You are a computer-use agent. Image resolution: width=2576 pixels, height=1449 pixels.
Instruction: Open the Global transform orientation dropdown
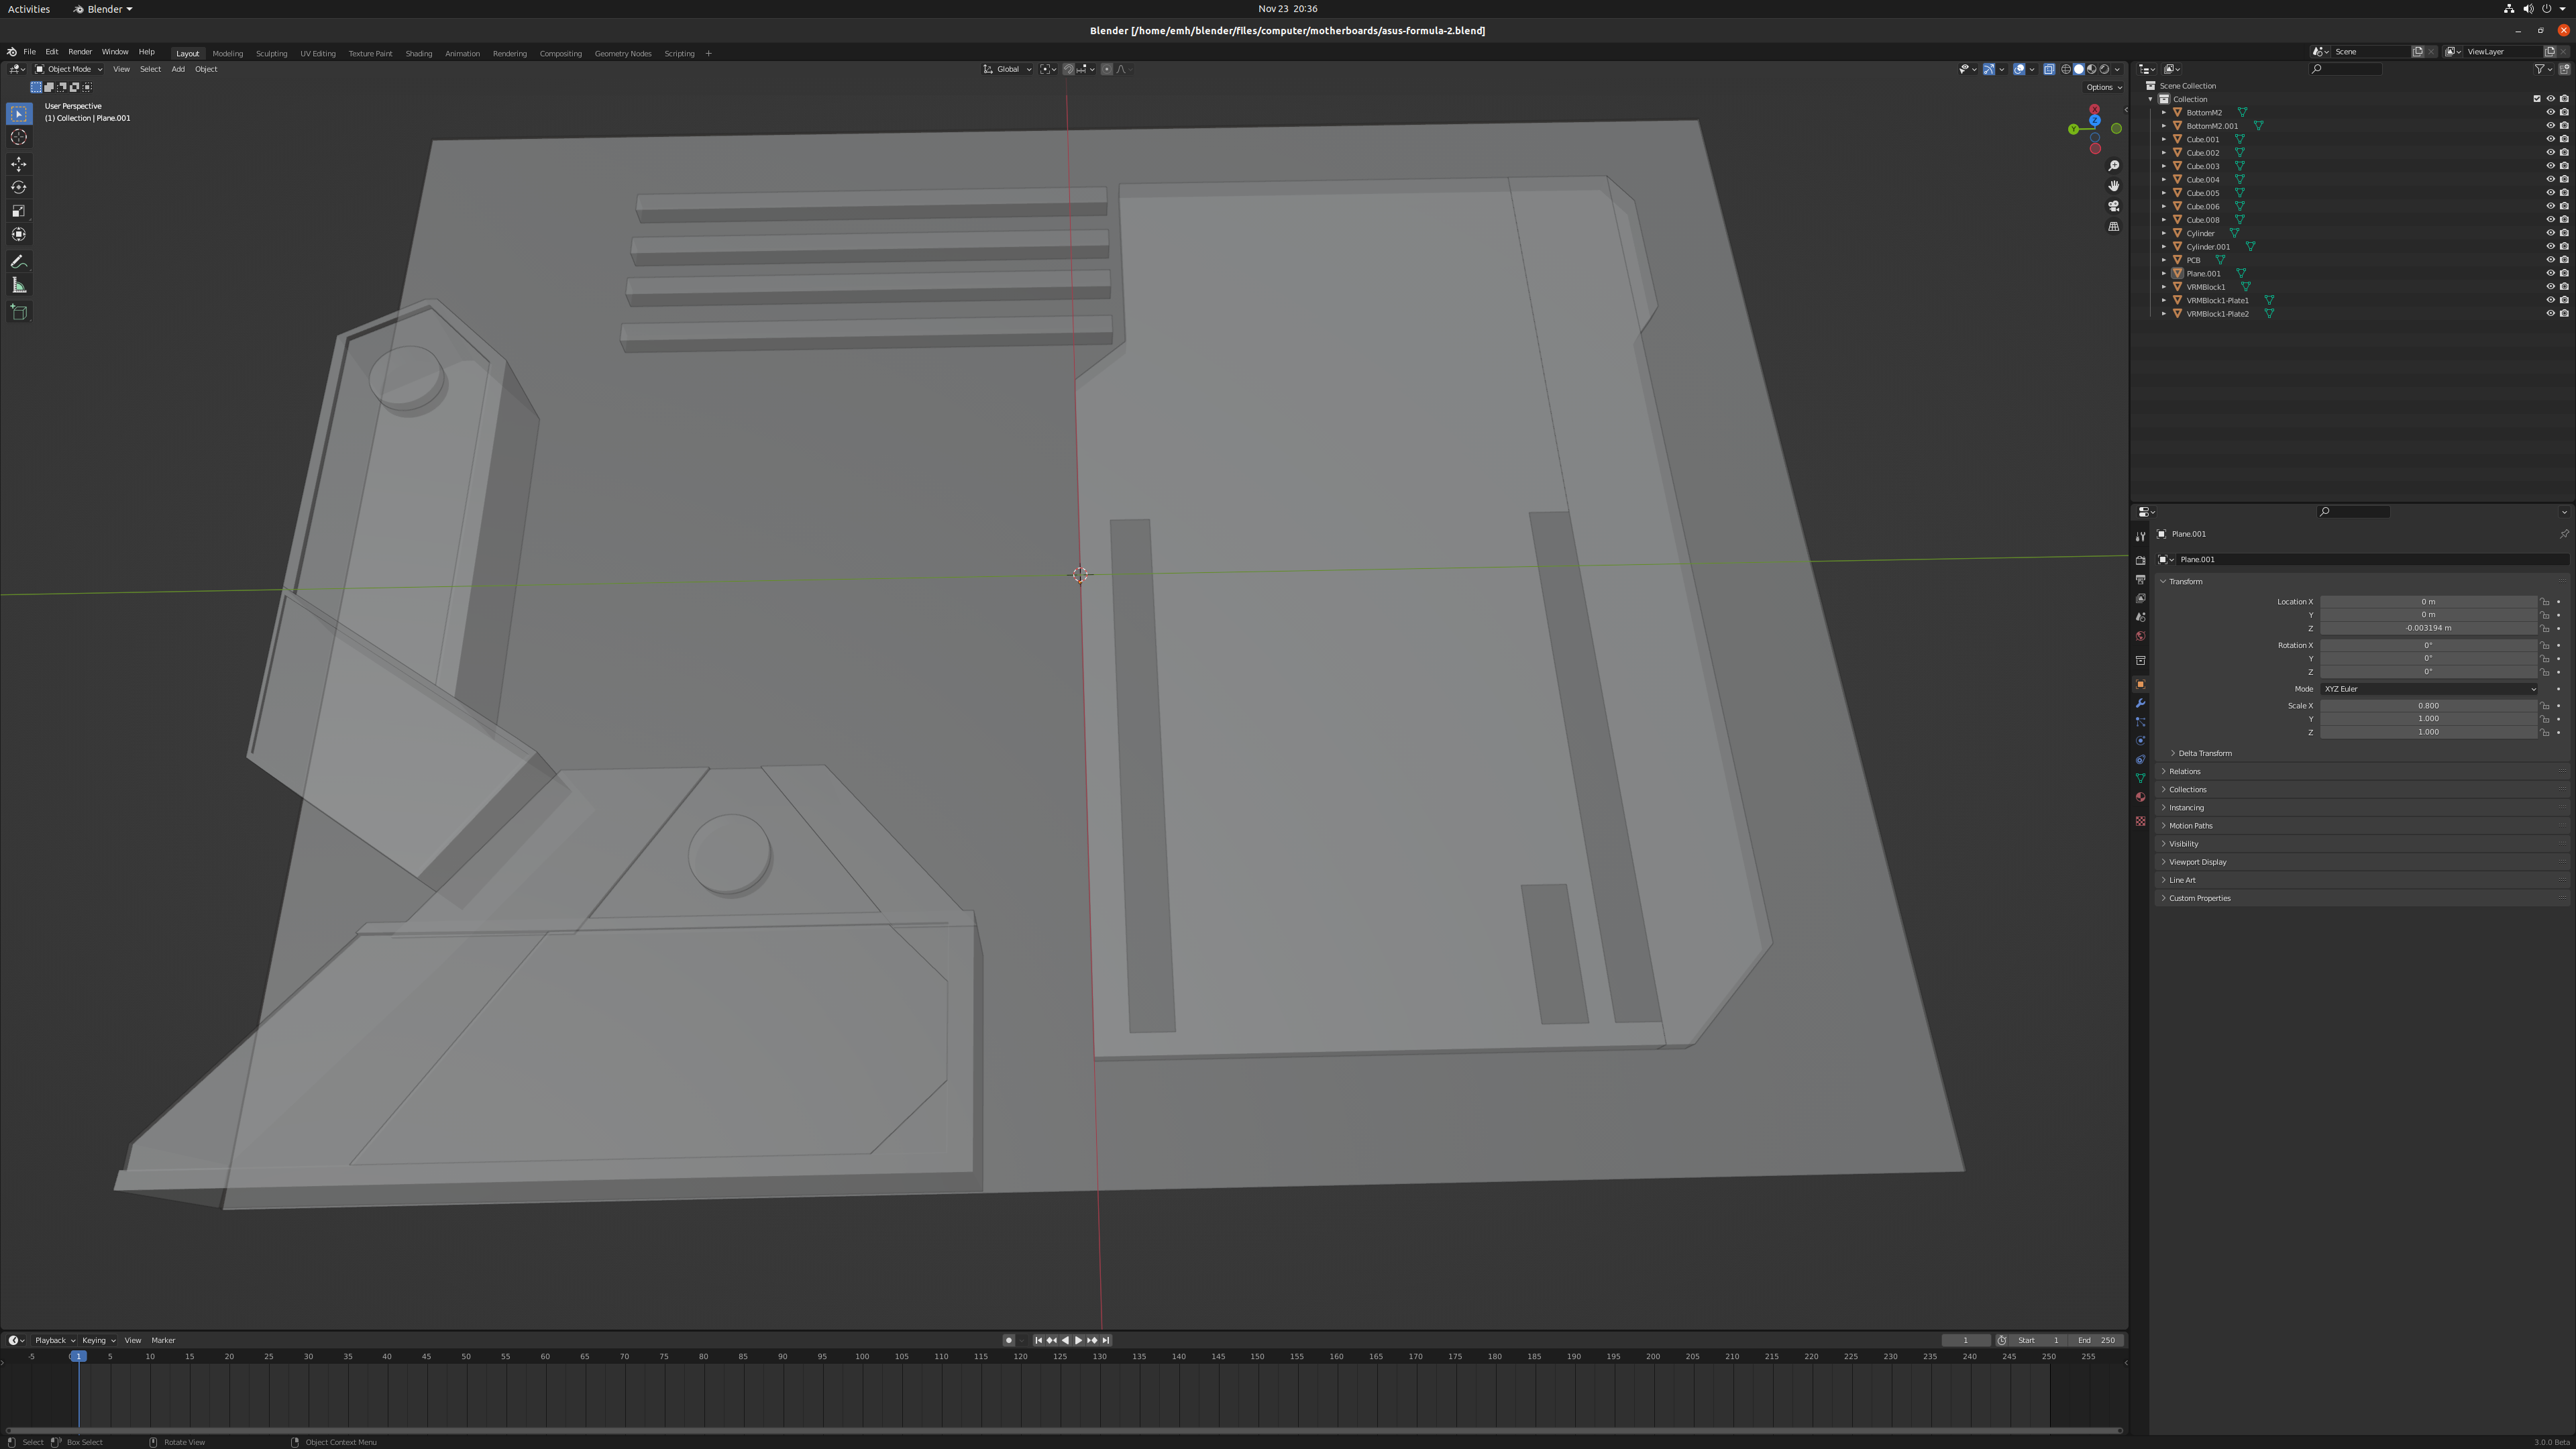tap(1007, 69)
